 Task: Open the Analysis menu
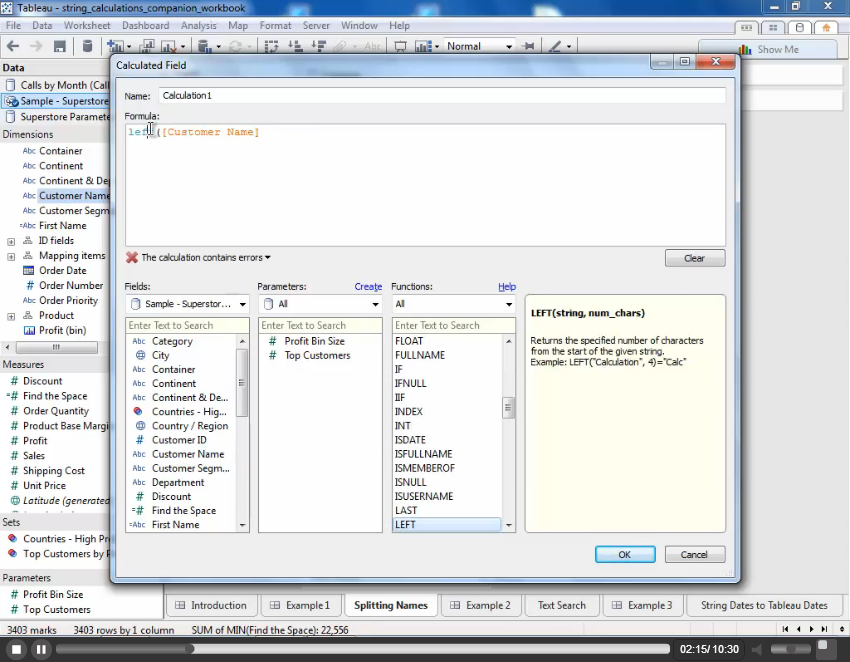[x=198, y=25]
